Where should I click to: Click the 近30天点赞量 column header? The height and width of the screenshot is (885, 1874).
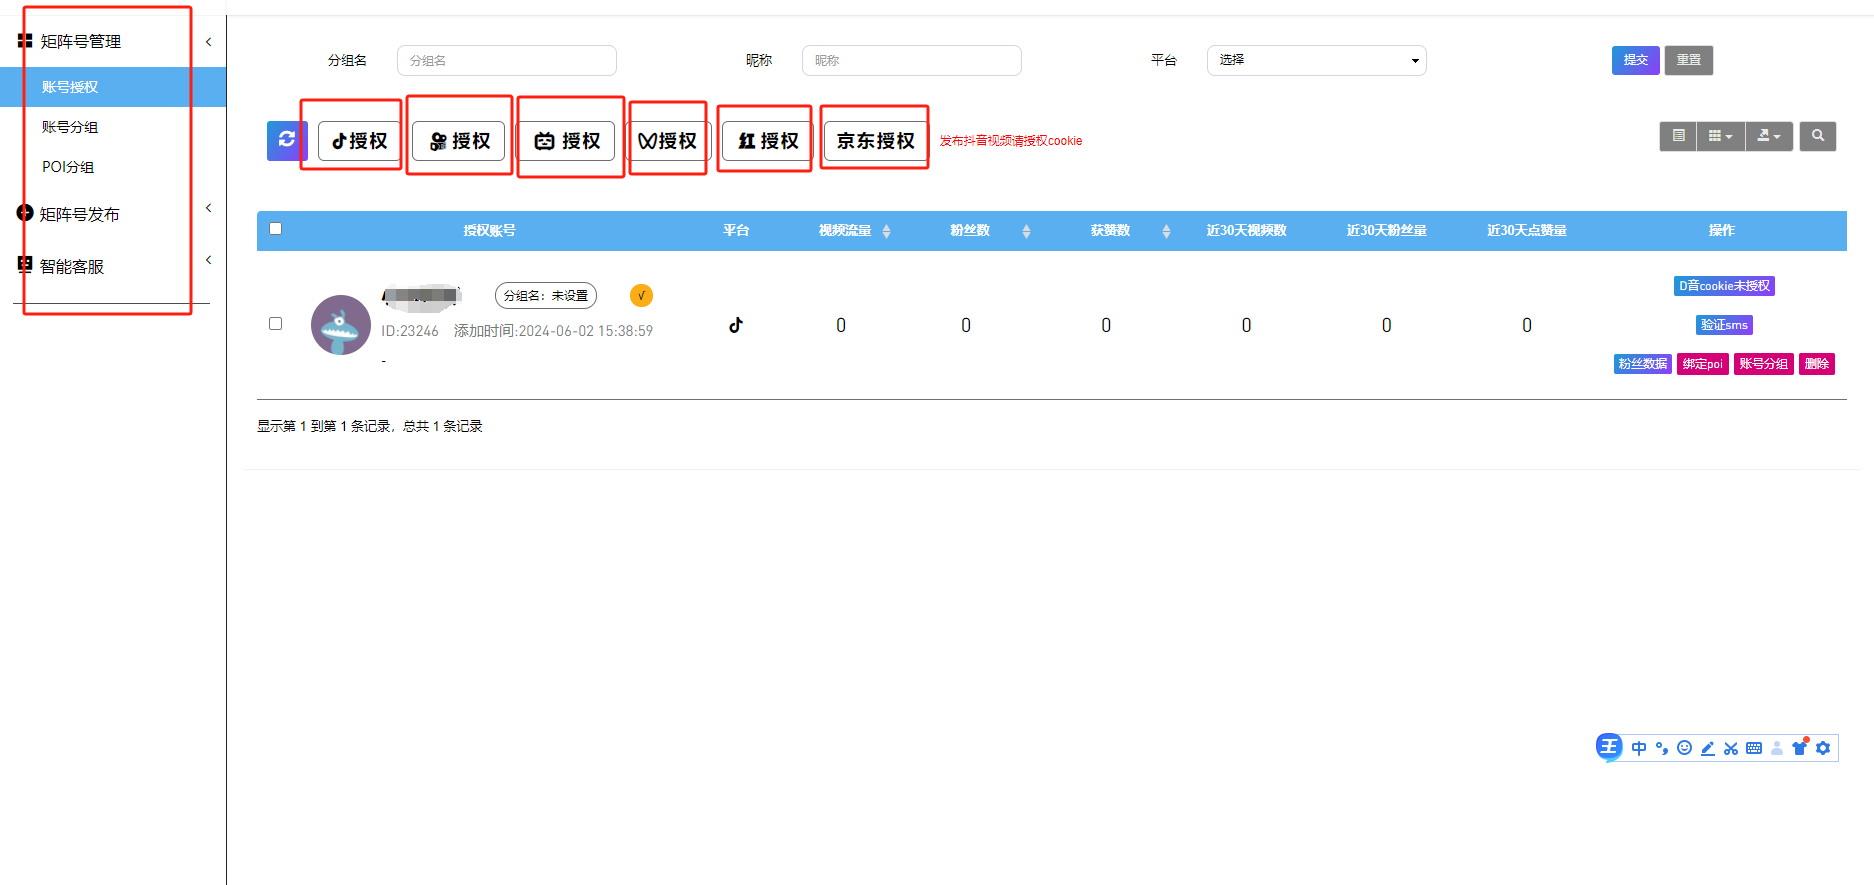(x=1526, y=230)
